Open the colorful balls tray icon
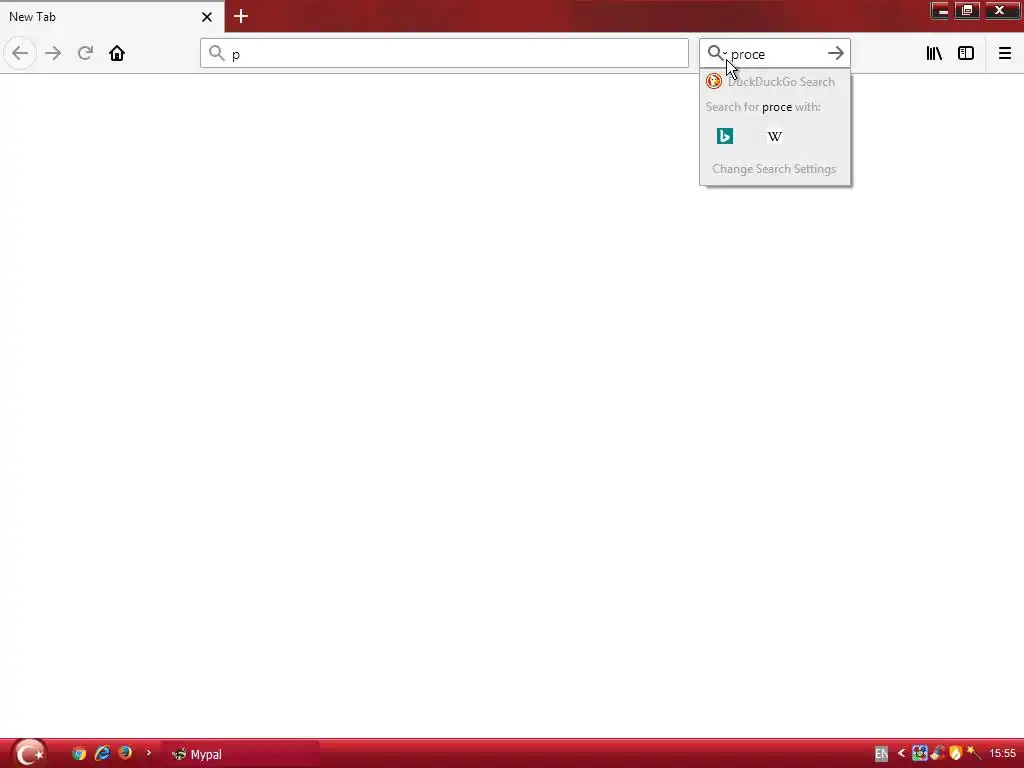The width and height of the screenshot is (1024, 768). pyautogui.click(x=920, y=754)
